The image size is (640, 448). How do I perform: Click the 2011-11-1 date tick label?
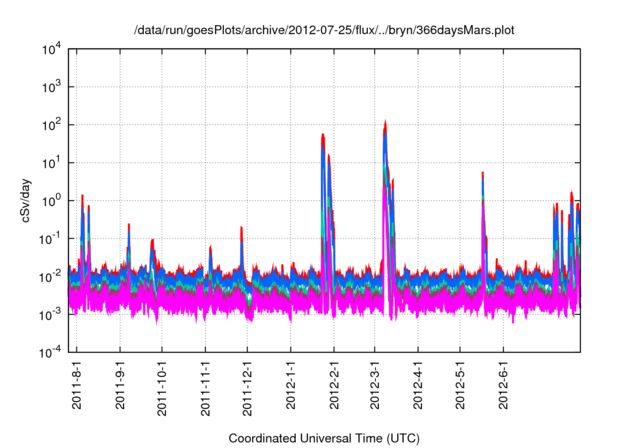click(x=205, y=388)
